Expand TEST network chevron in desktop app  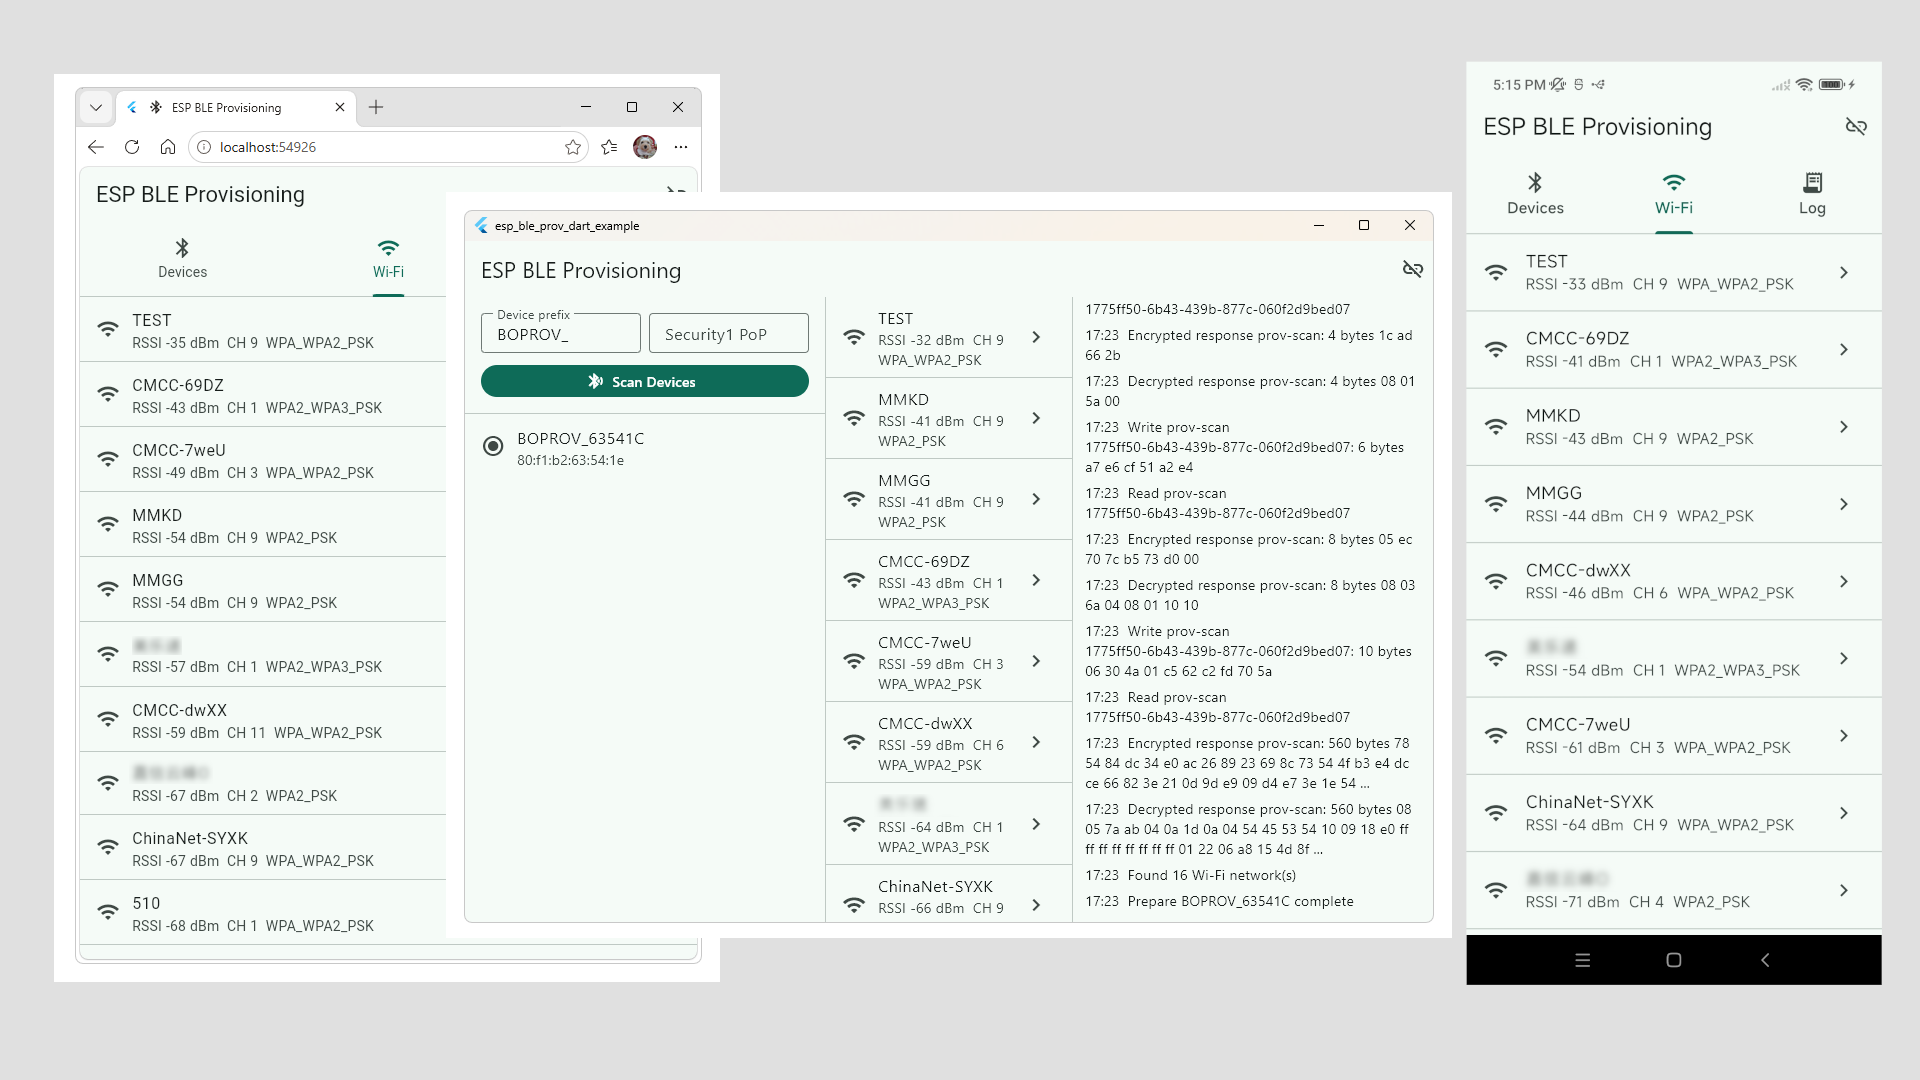(x=1036, y=337)
